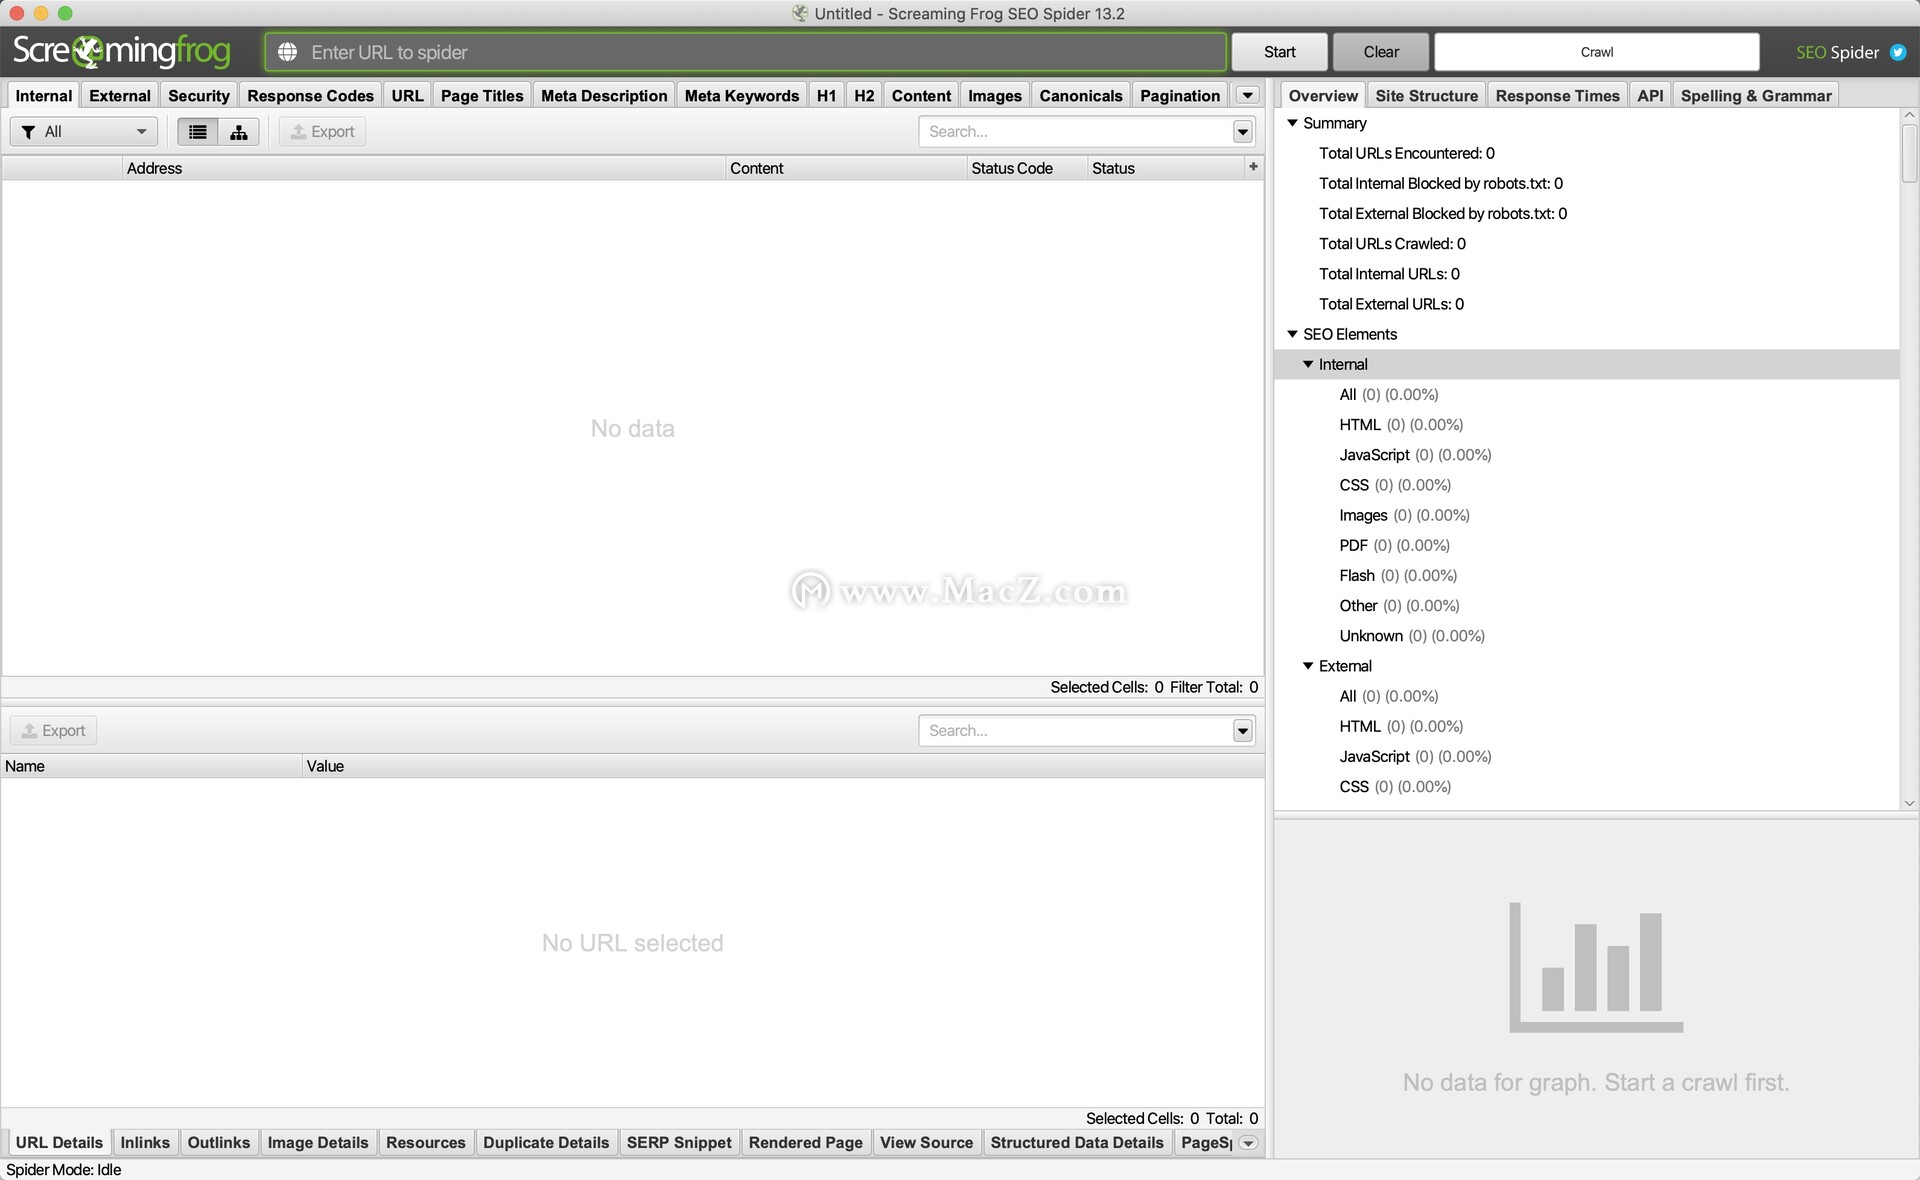Open the lower search options dropdown arrow
Image resolution: width=1920 pixels, height=1180 pixels.
tap(1242, 731)
